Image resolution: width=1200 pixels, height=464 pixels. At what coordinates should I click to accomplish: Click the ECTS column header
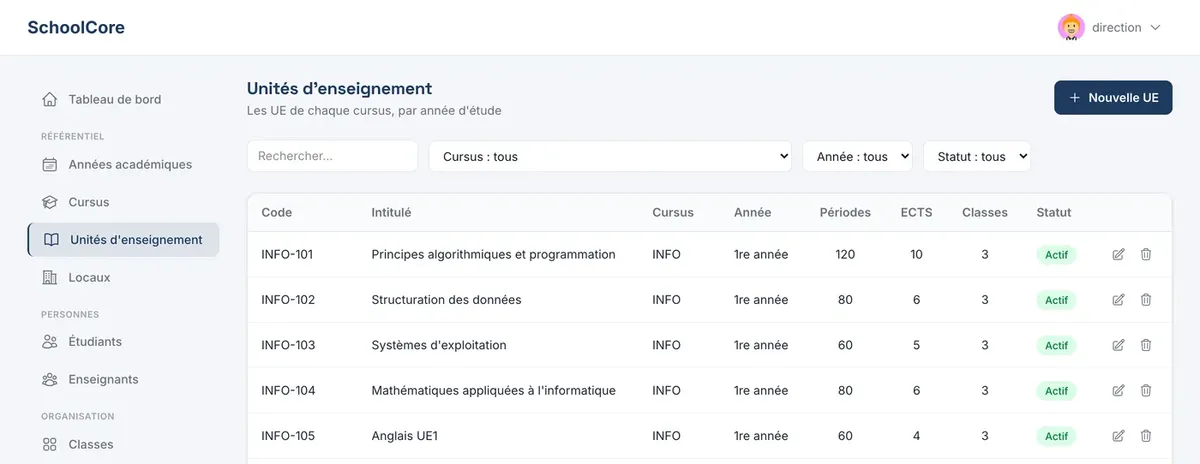click(917, 212)
